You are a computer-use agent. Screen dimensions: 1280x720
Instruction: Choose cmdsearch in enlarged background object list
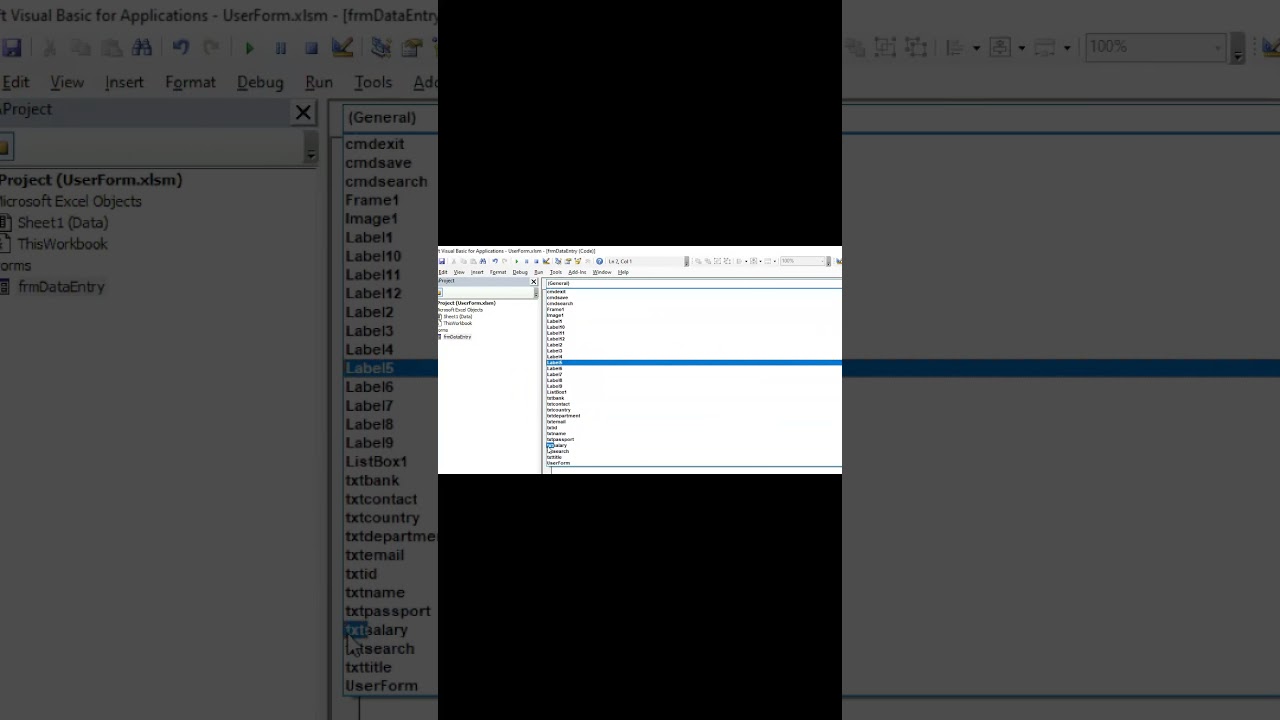pyautogui.click(x=386, y=181)
